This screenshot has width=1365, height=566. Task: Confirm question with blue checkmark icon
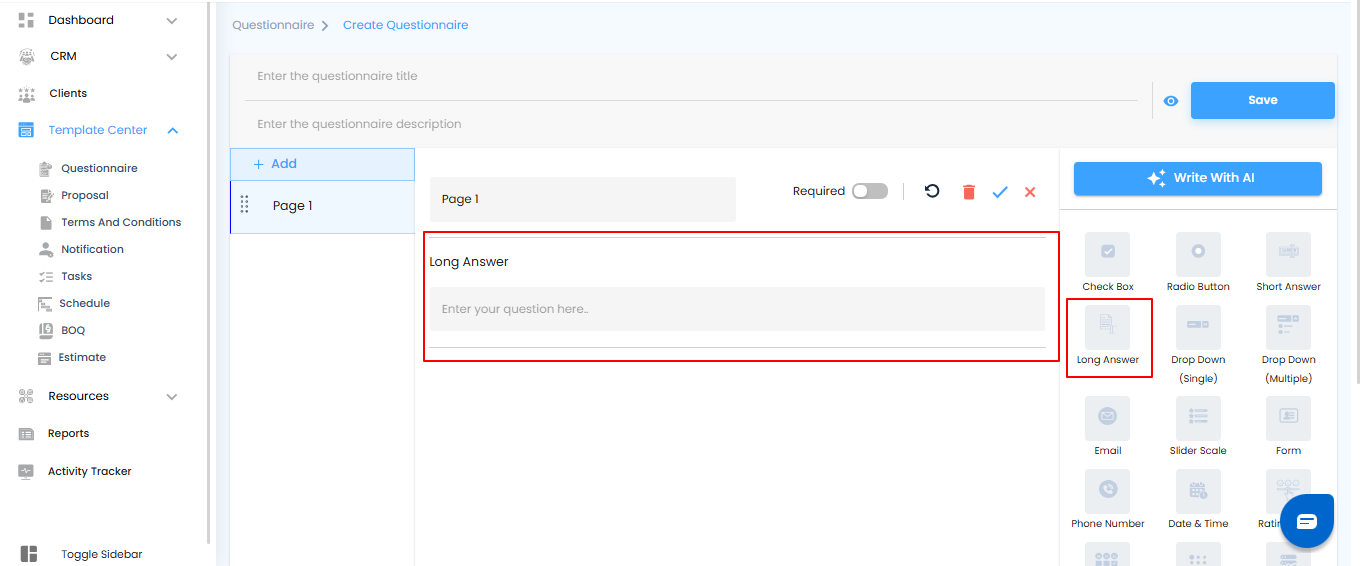point(1000,192)
